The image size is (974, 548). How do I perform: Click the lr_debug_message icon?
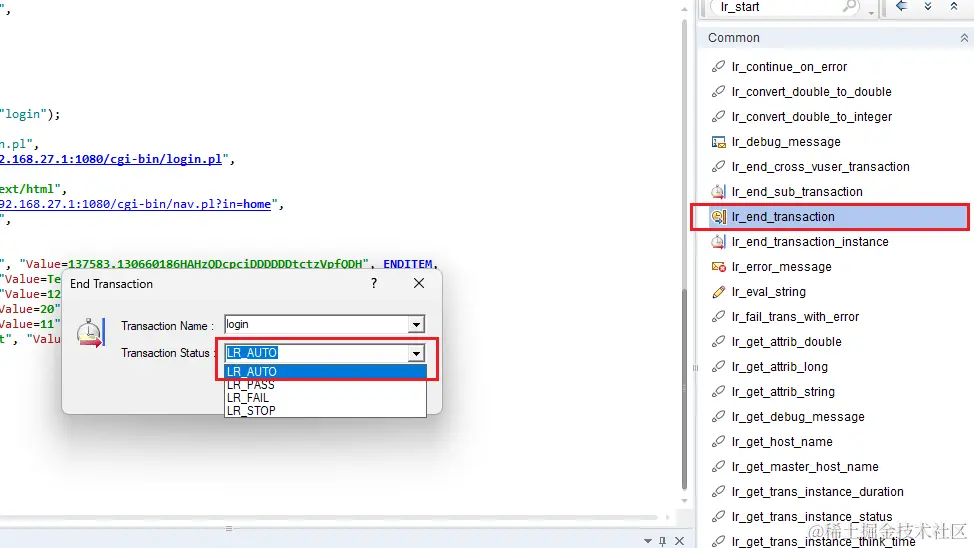pyautogui.click(x=718, y=142)
